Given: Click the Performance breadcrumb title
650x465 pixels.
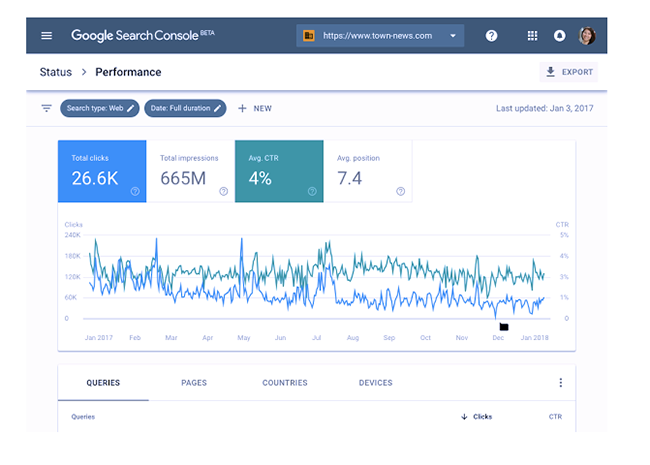Looking at the screenshot, I should coord(128,72).
